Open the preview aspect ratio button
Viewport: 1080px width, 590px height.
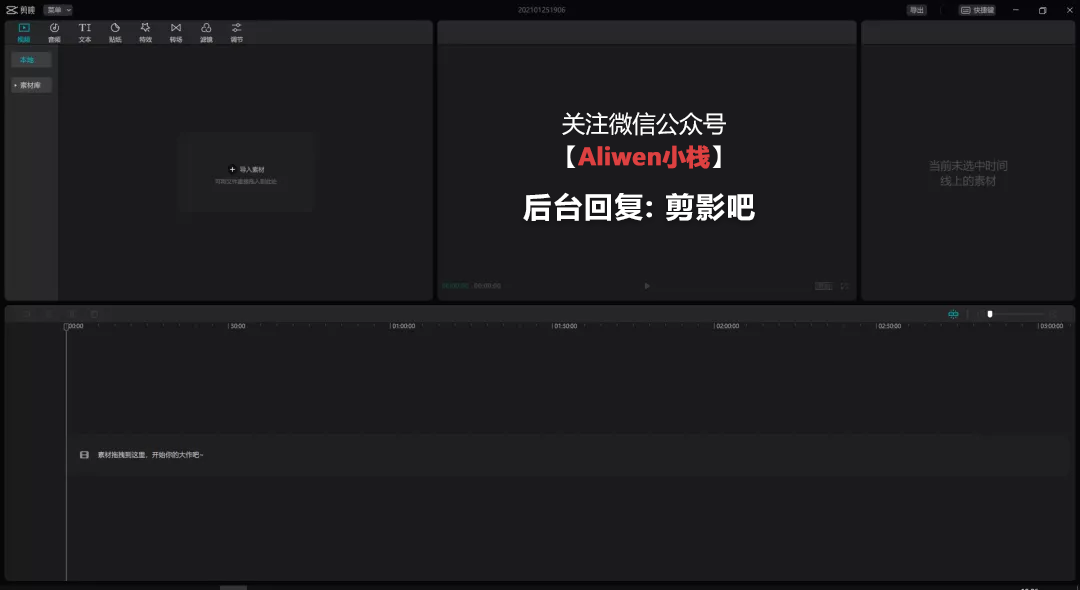tap(824, 286)
